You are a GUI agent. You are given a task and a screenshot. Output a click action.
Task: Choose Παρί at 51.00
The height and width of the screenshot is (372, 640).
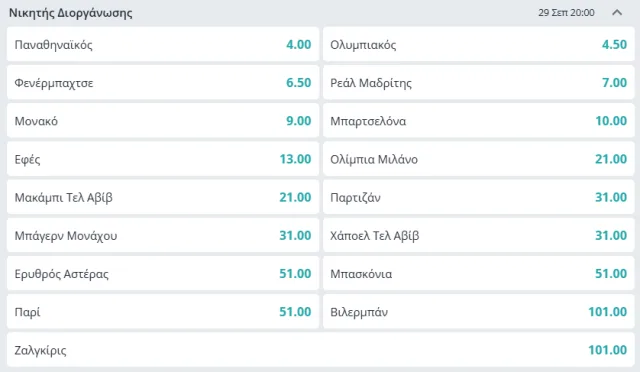pos(163,312)
